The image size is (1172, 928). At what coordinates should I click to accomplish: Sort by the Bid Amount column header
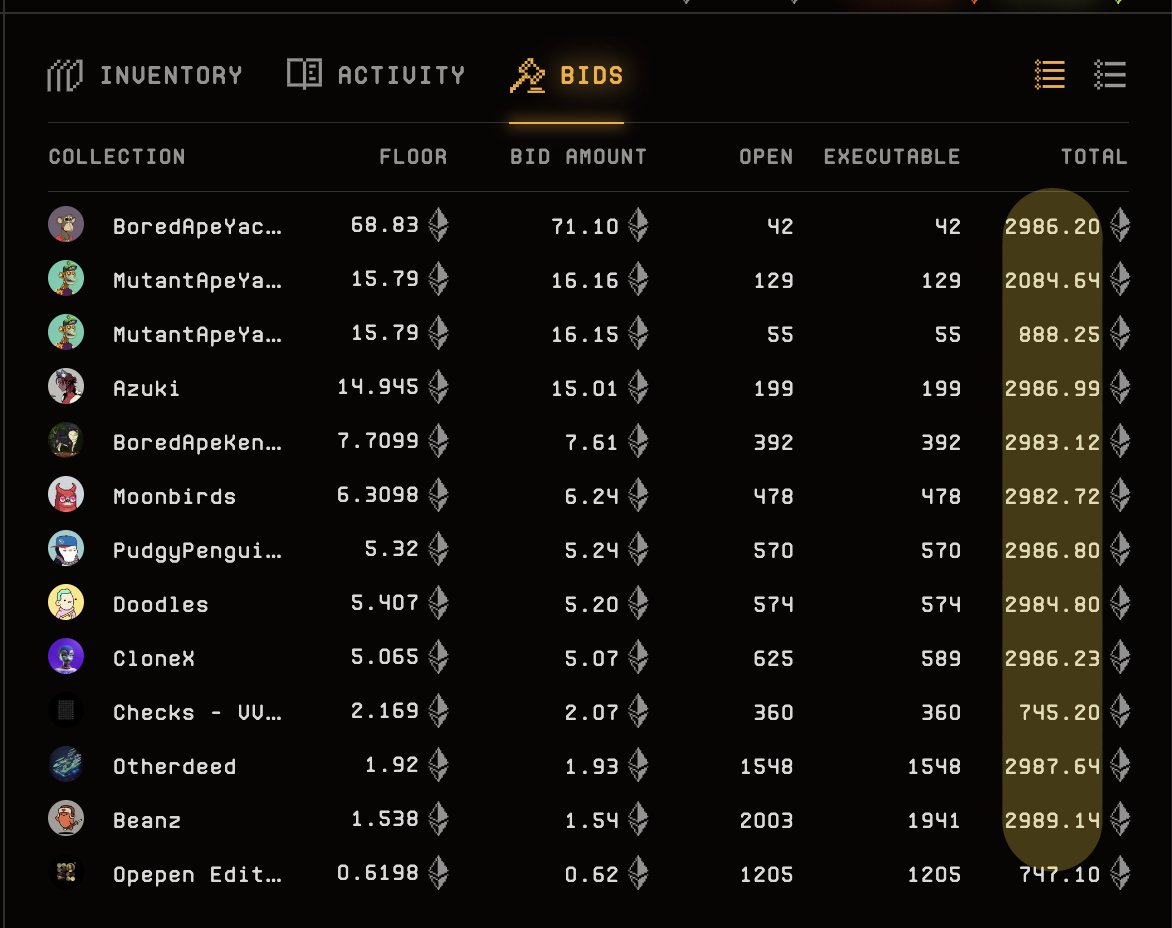(578, 157)
